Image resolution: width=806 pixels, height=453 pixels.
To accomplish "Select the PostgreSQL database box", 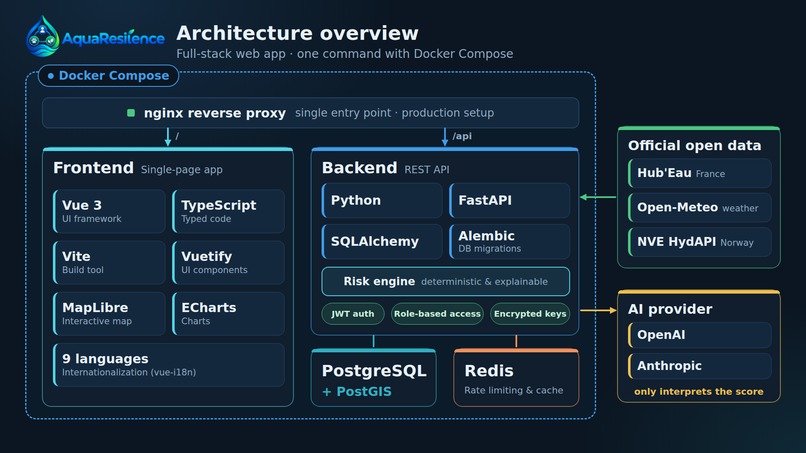I will (x=374, y=378).
